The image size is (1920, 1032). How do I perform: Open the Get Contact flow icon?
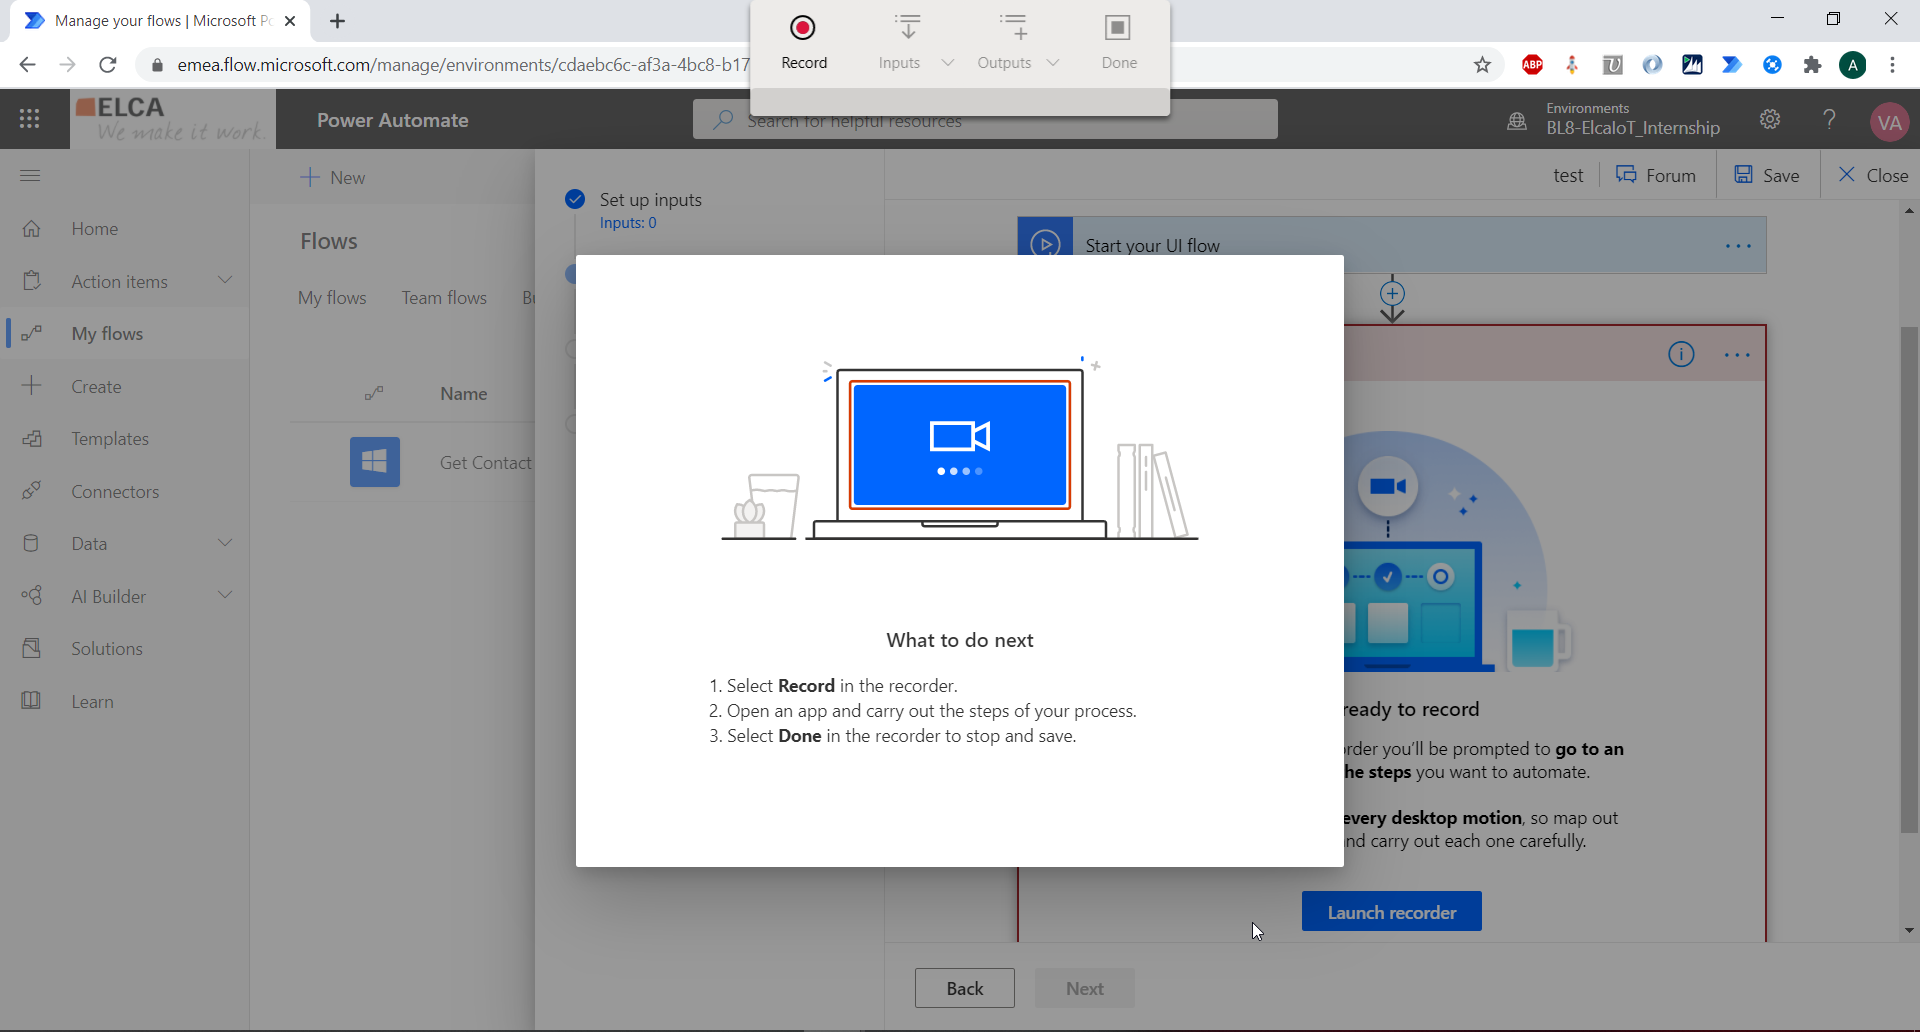coord(375,462)
